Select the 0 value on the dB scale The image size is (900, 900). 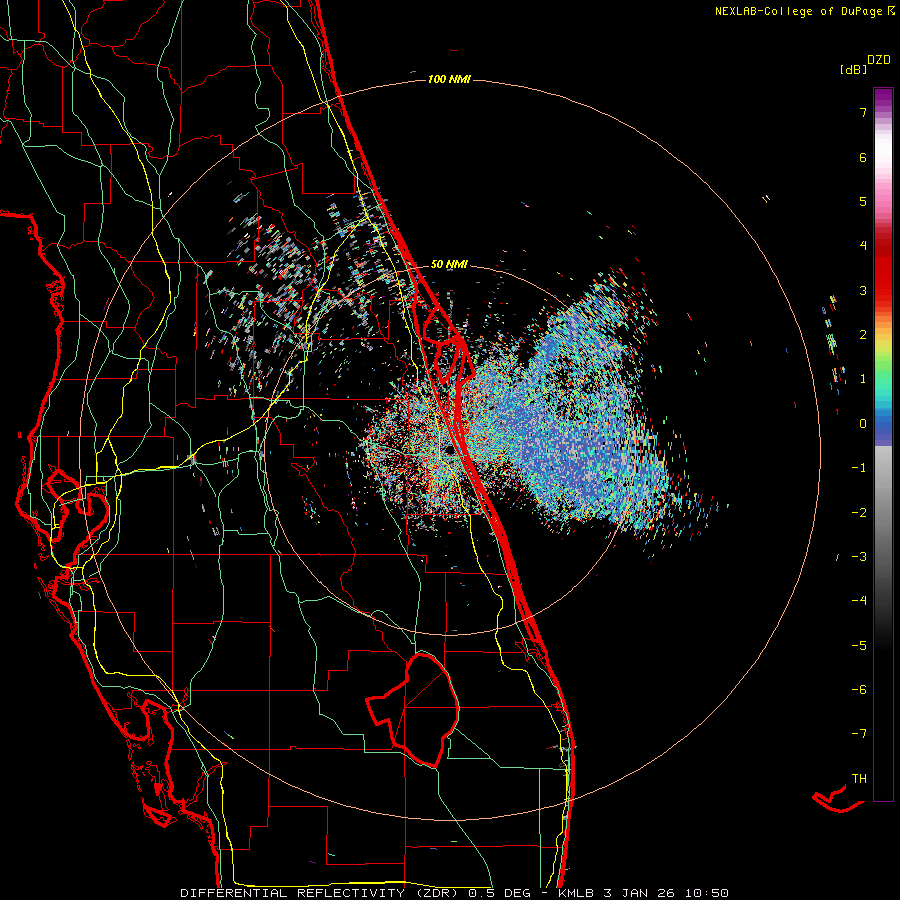(863, 424)
